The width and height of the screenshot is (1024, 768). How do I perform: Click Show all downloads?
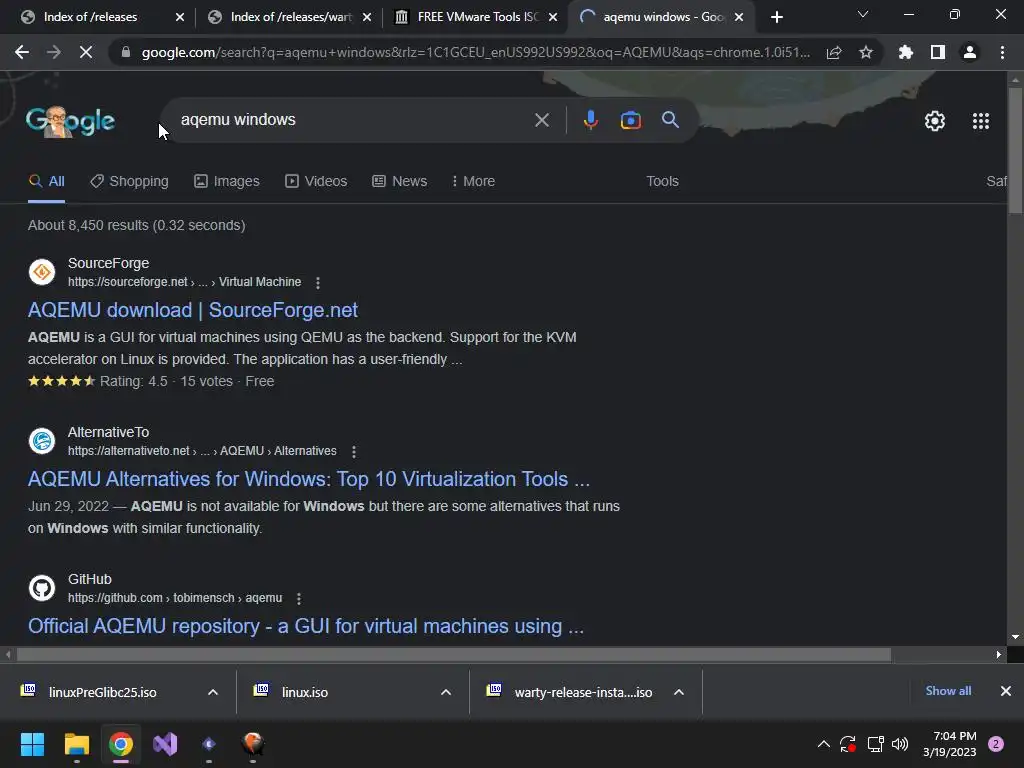tap(948, 691)
